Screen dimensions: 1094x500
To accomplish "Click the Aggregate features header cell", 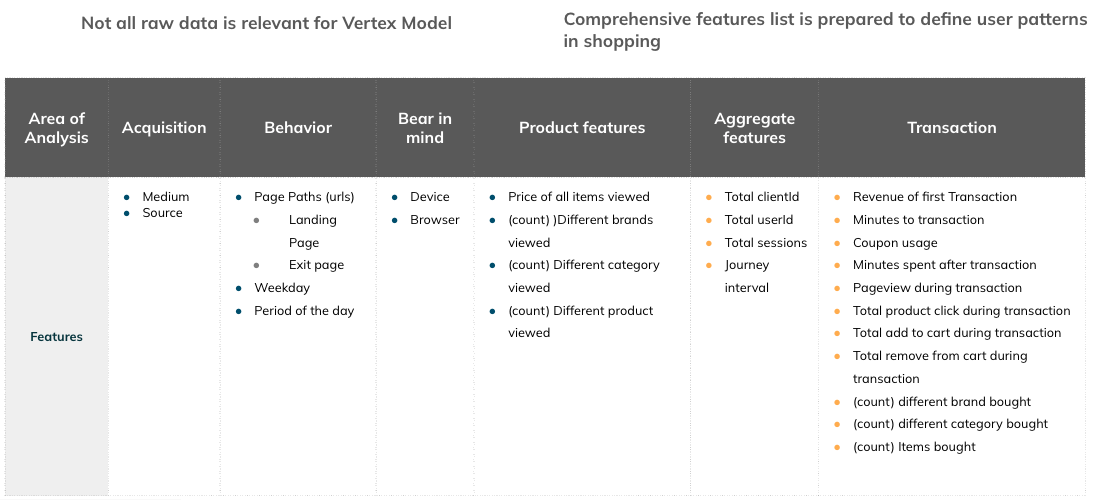I will click(754, 128).
